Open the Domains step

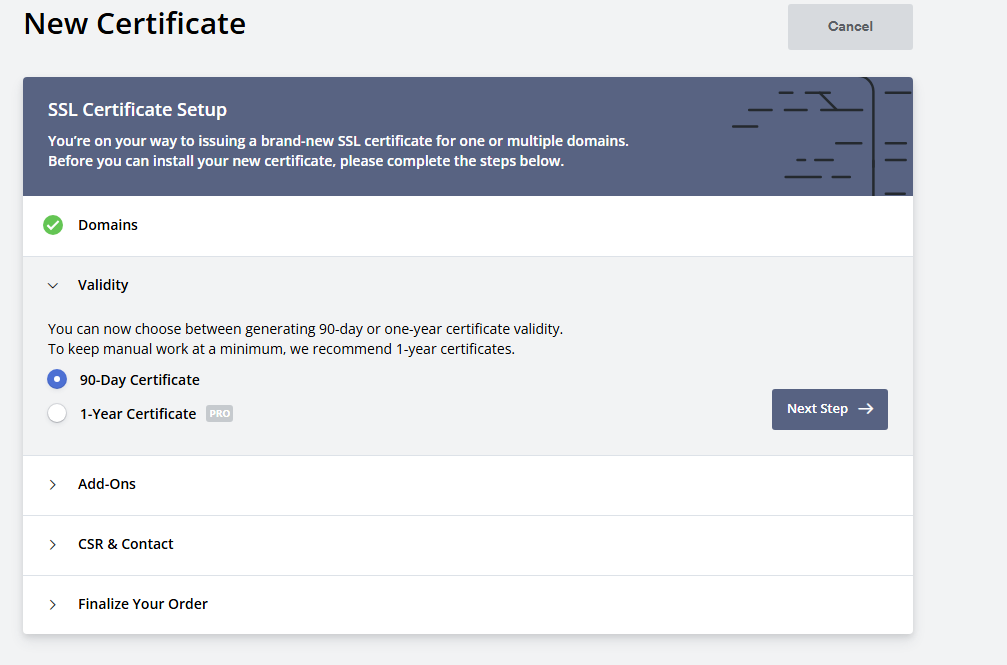[108, 225]
